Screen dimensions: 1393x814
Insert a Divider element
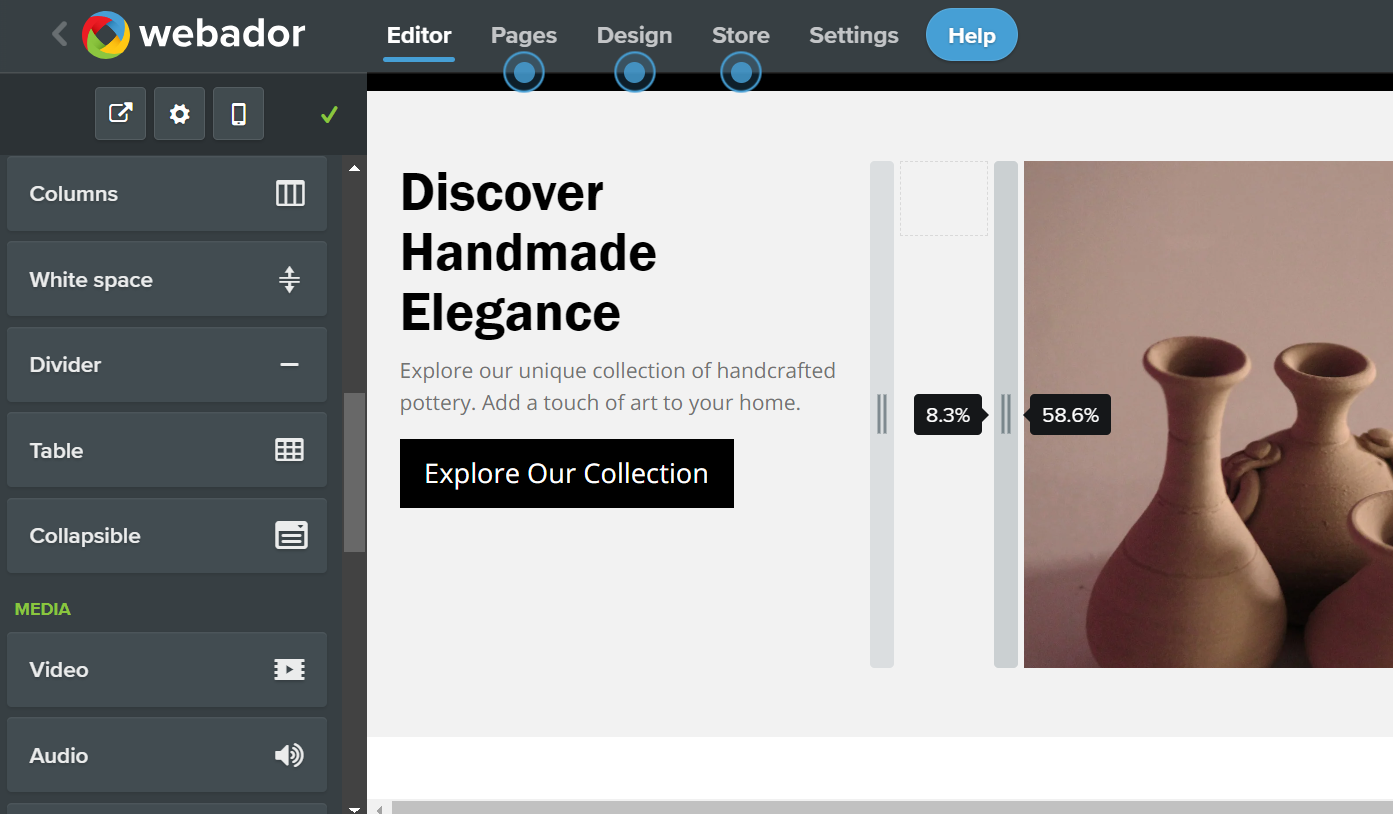tap(167, 365)
